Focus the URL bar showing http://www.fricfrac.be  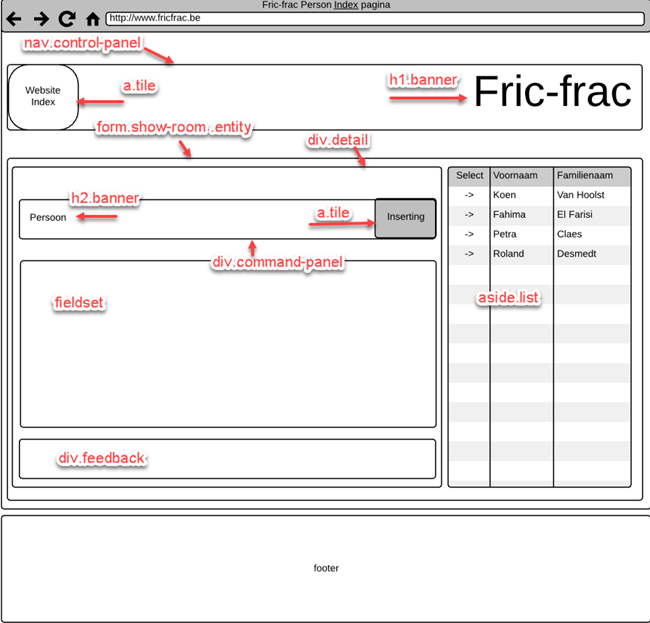pyautogui.click(x=375, y=19)
